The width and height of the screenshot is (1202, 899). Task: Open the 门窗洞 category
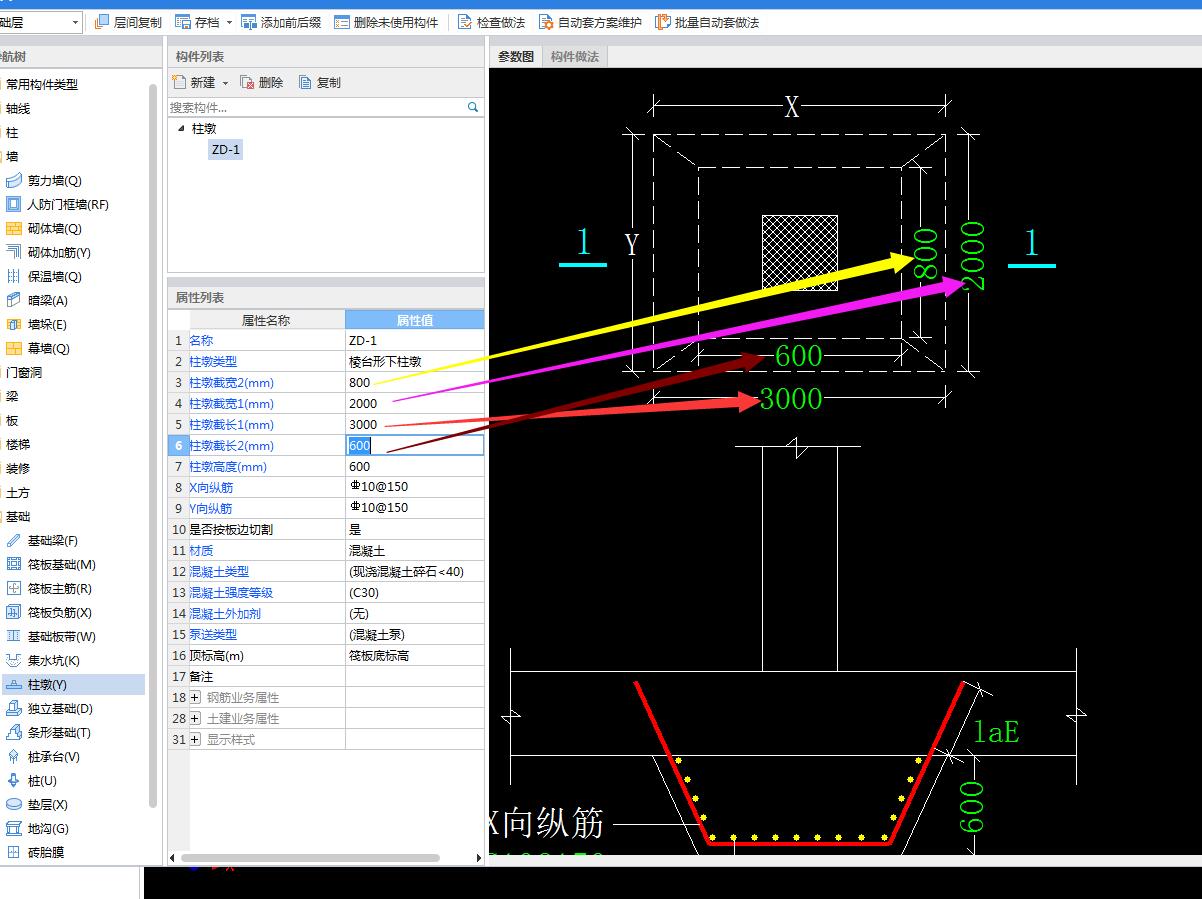(24, 373)
